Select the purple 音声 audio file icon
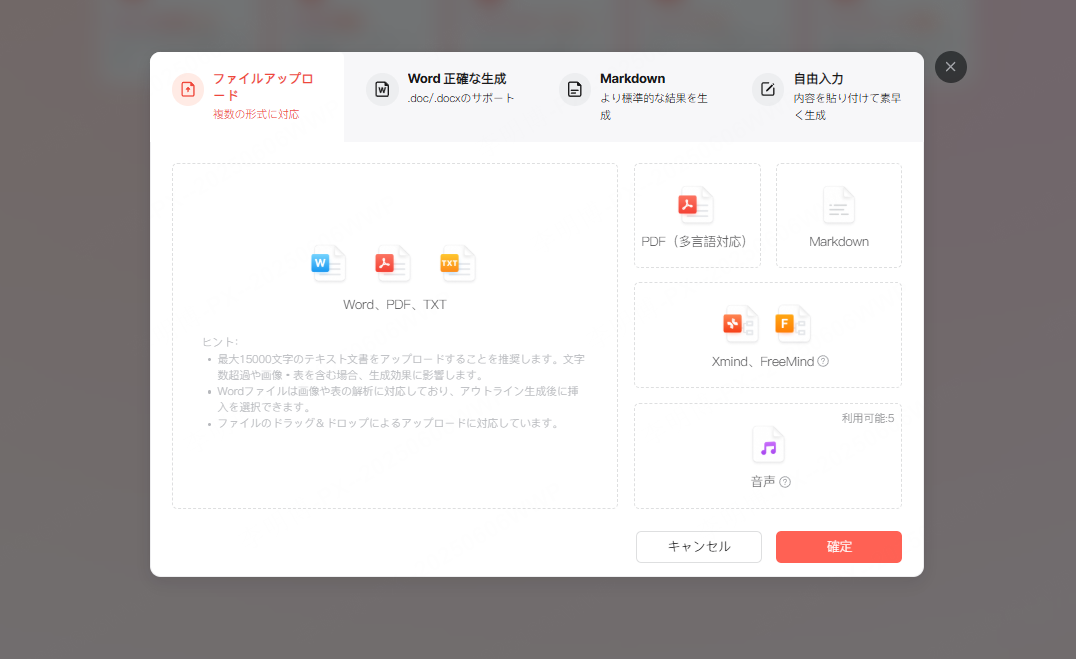 768,445
